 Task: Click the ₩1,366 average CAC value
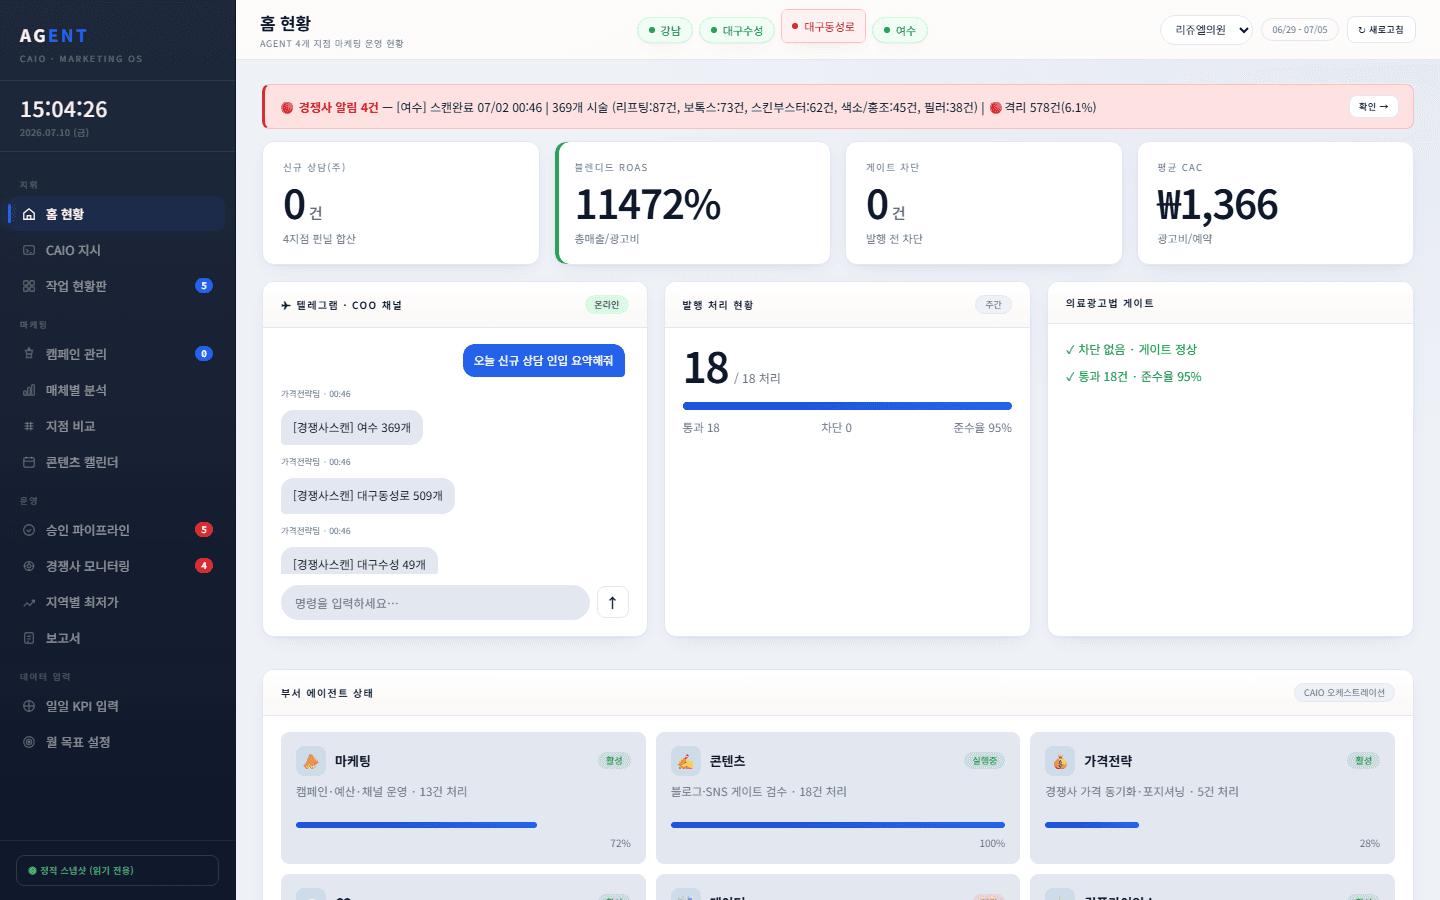pos(1217,205)
